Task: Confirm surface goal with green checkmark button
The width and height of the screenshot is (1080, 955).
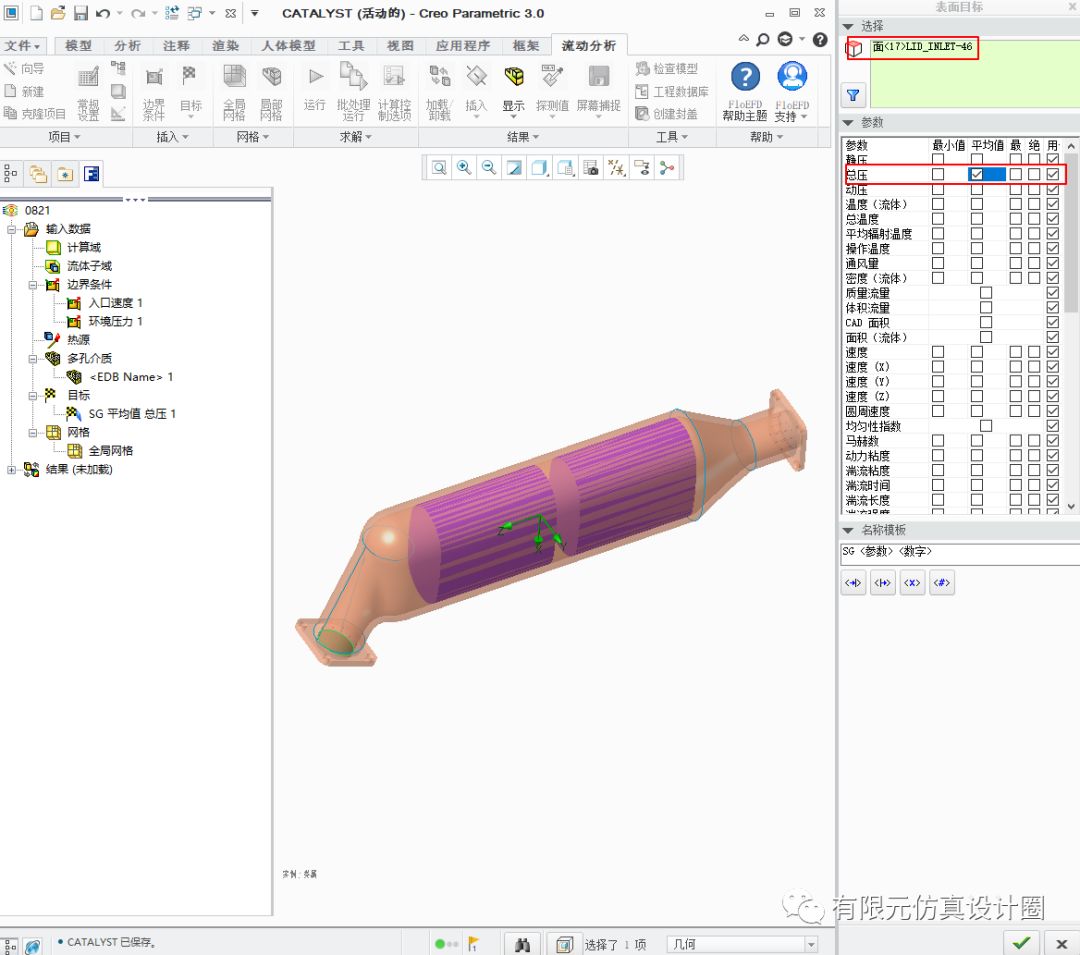Action: pos(1021,942)
